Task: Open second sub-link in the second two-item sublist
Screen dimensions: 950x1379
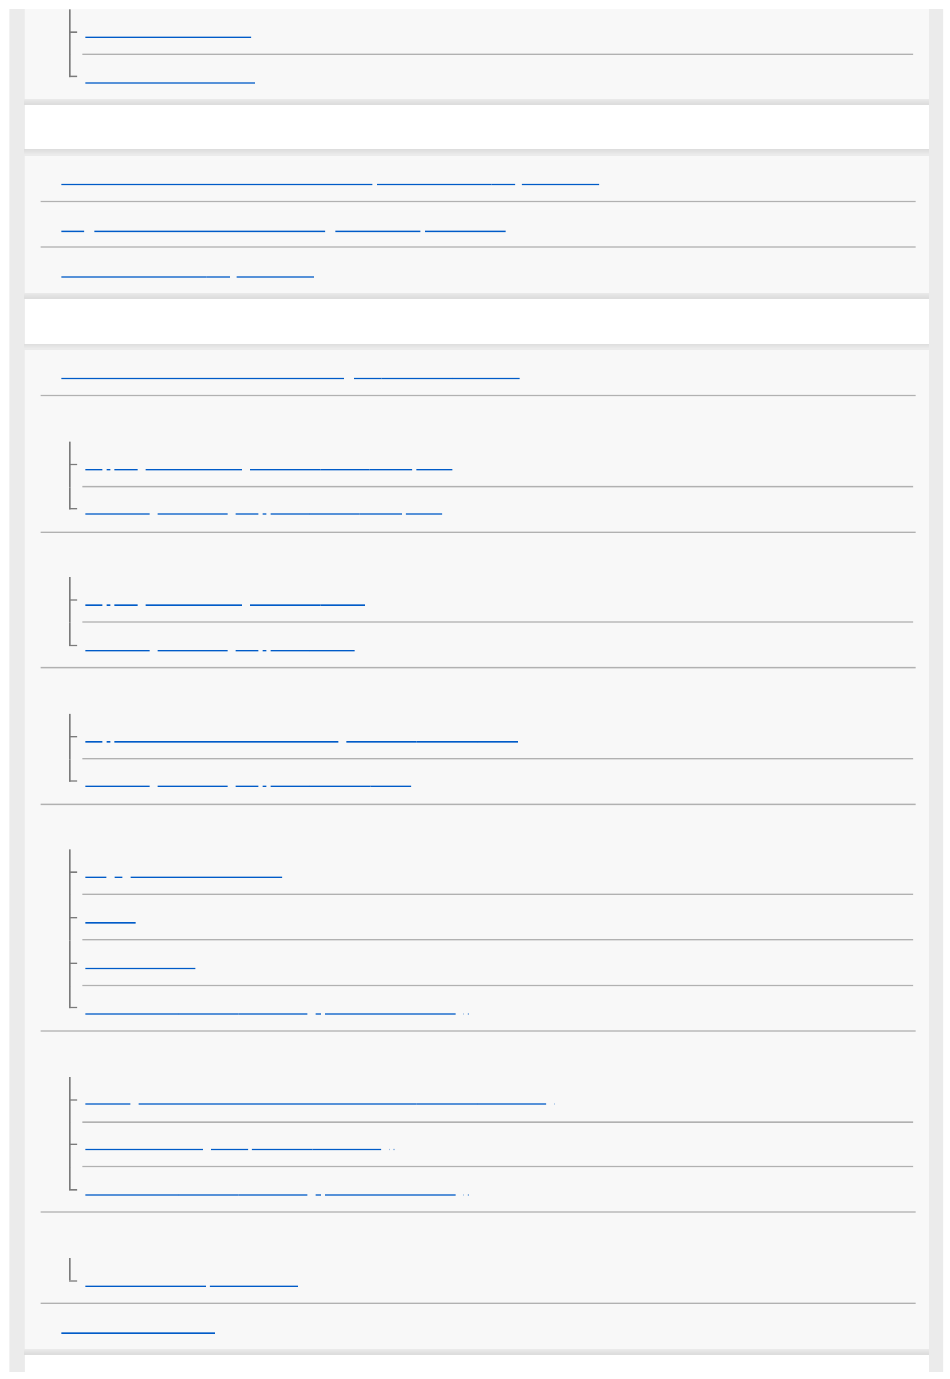Action: point(220,645)
